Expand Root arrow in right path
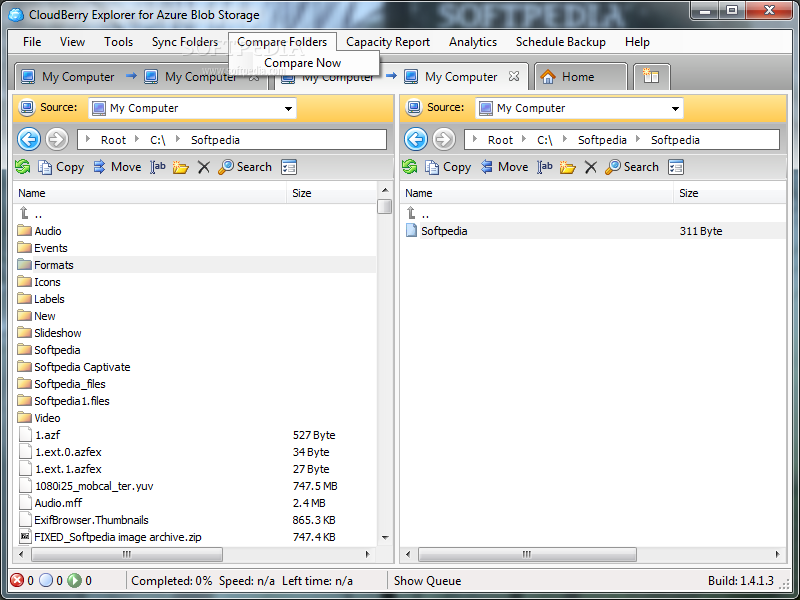 (x=474, y=139)
